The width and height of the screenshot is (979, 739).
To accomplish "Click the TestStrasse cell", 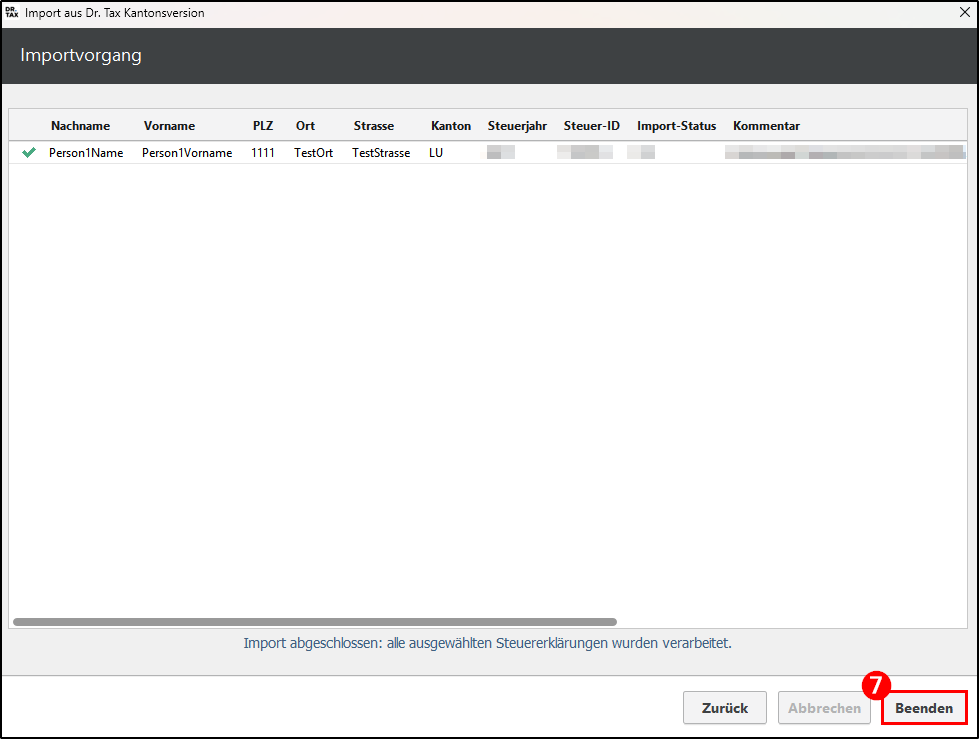I will click(x=381, y=153).
